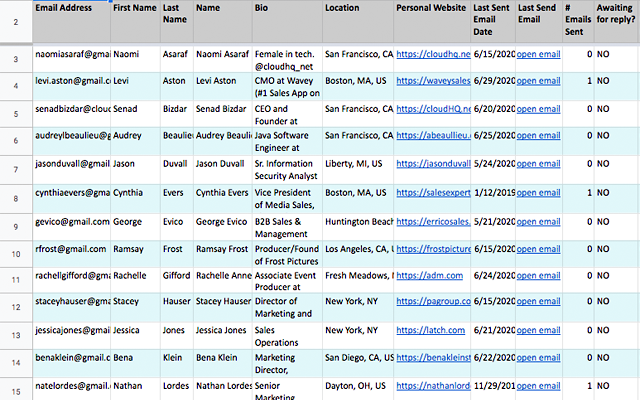The width and height of the screenshot is (640, 400).
Task: Select the naomiasaraf@gmail email cell
Action: (x=71, y=59)
